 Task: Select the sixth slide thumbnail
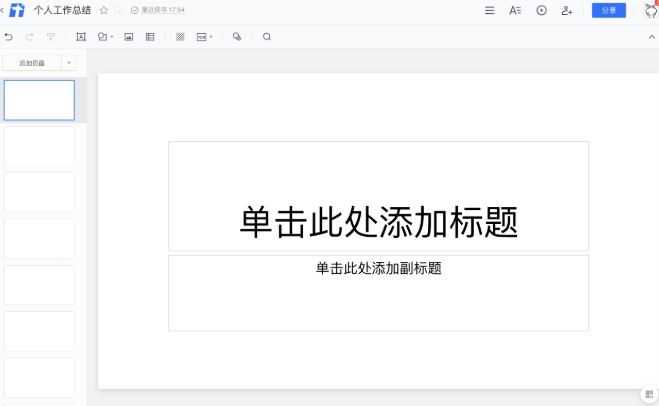click(40, 331)
